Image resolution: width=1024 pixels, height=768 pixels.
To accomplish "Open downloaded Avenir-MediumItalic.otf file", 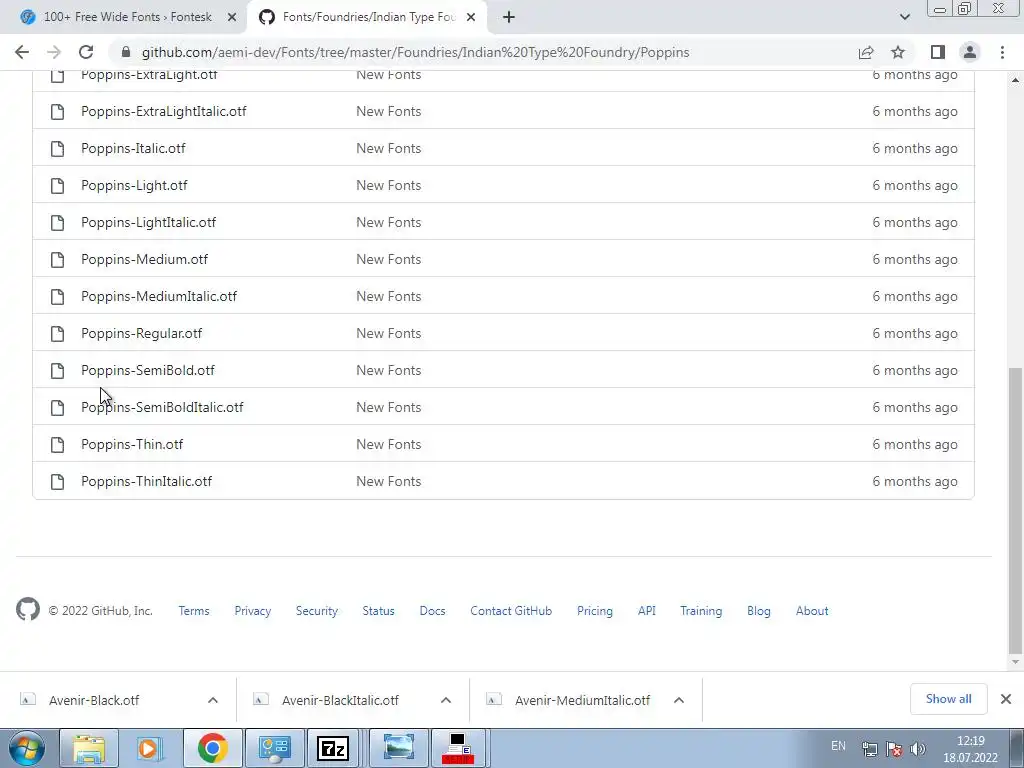I will coord(582,700).
